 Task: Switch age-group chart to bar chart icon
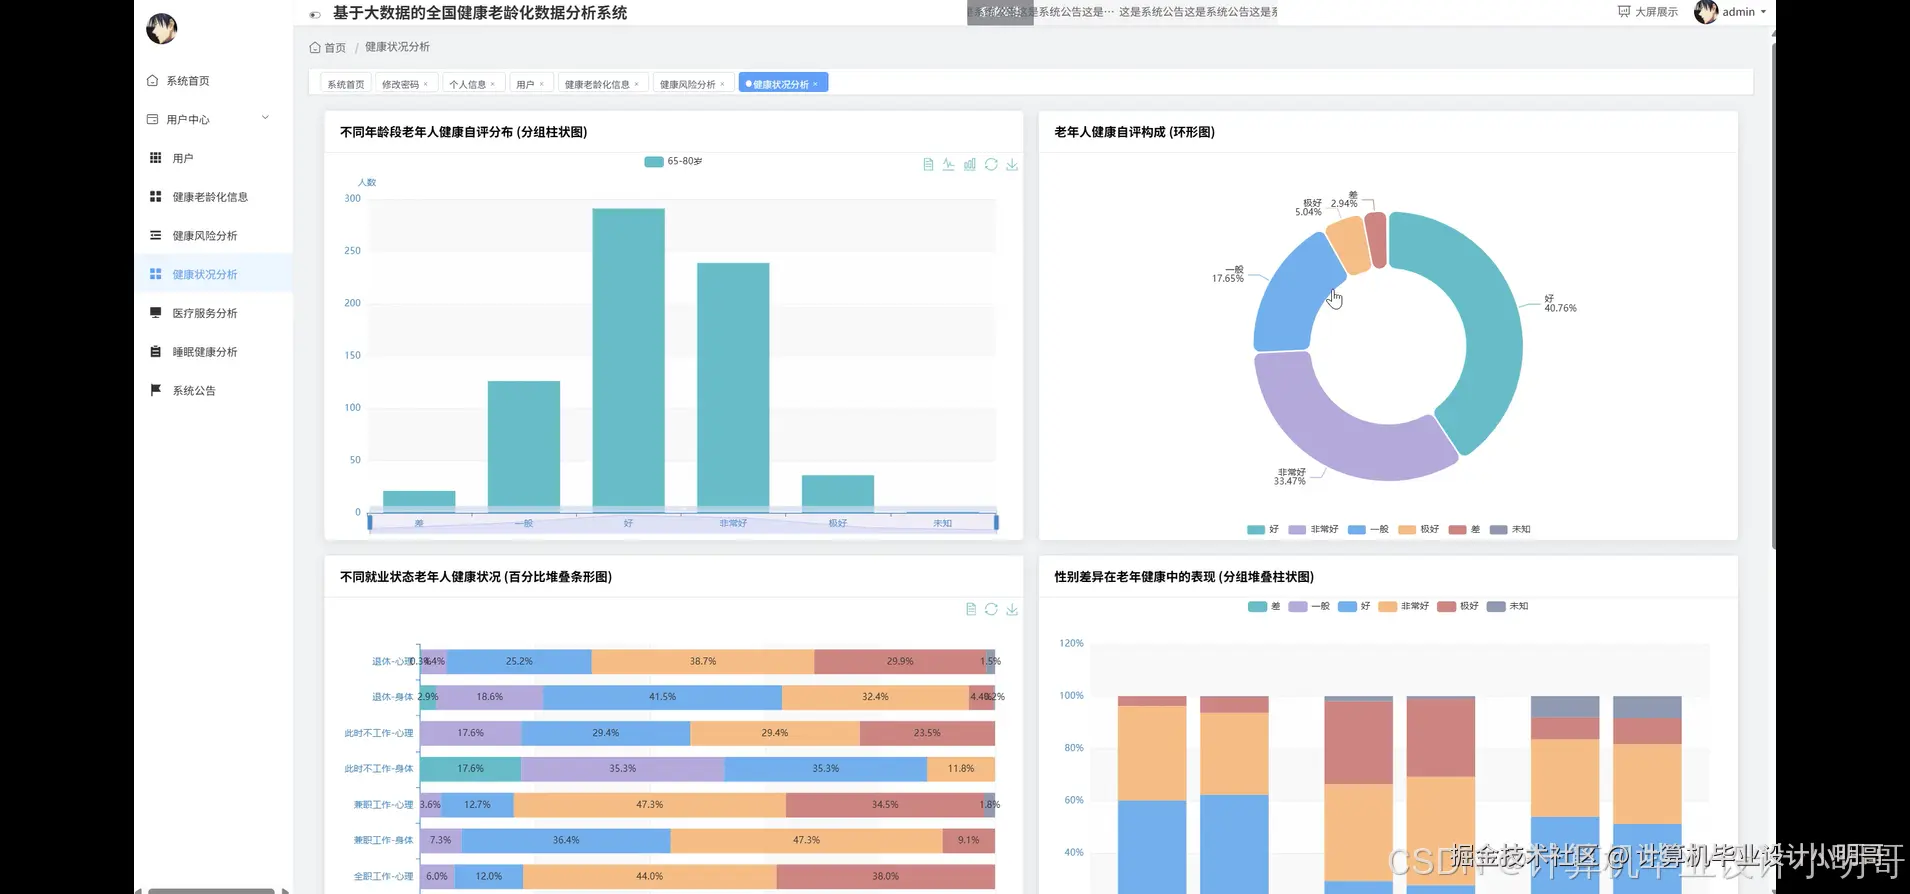970,164
